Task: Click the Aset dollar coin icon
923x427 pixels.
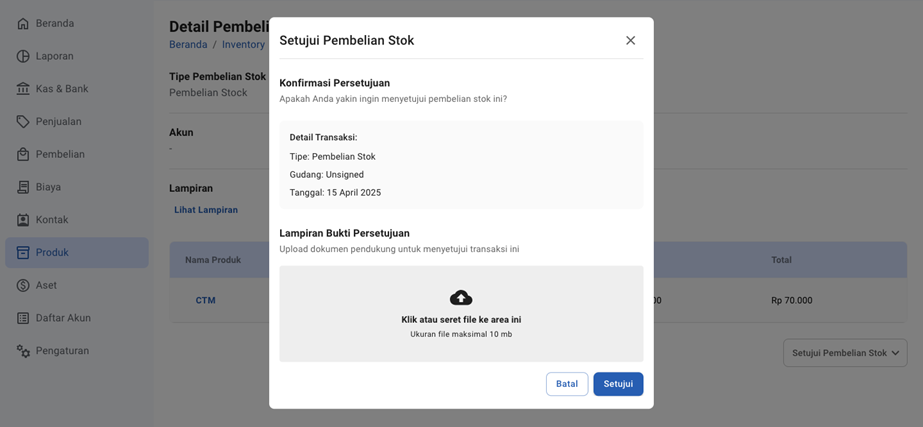Action: click(23, 285)
